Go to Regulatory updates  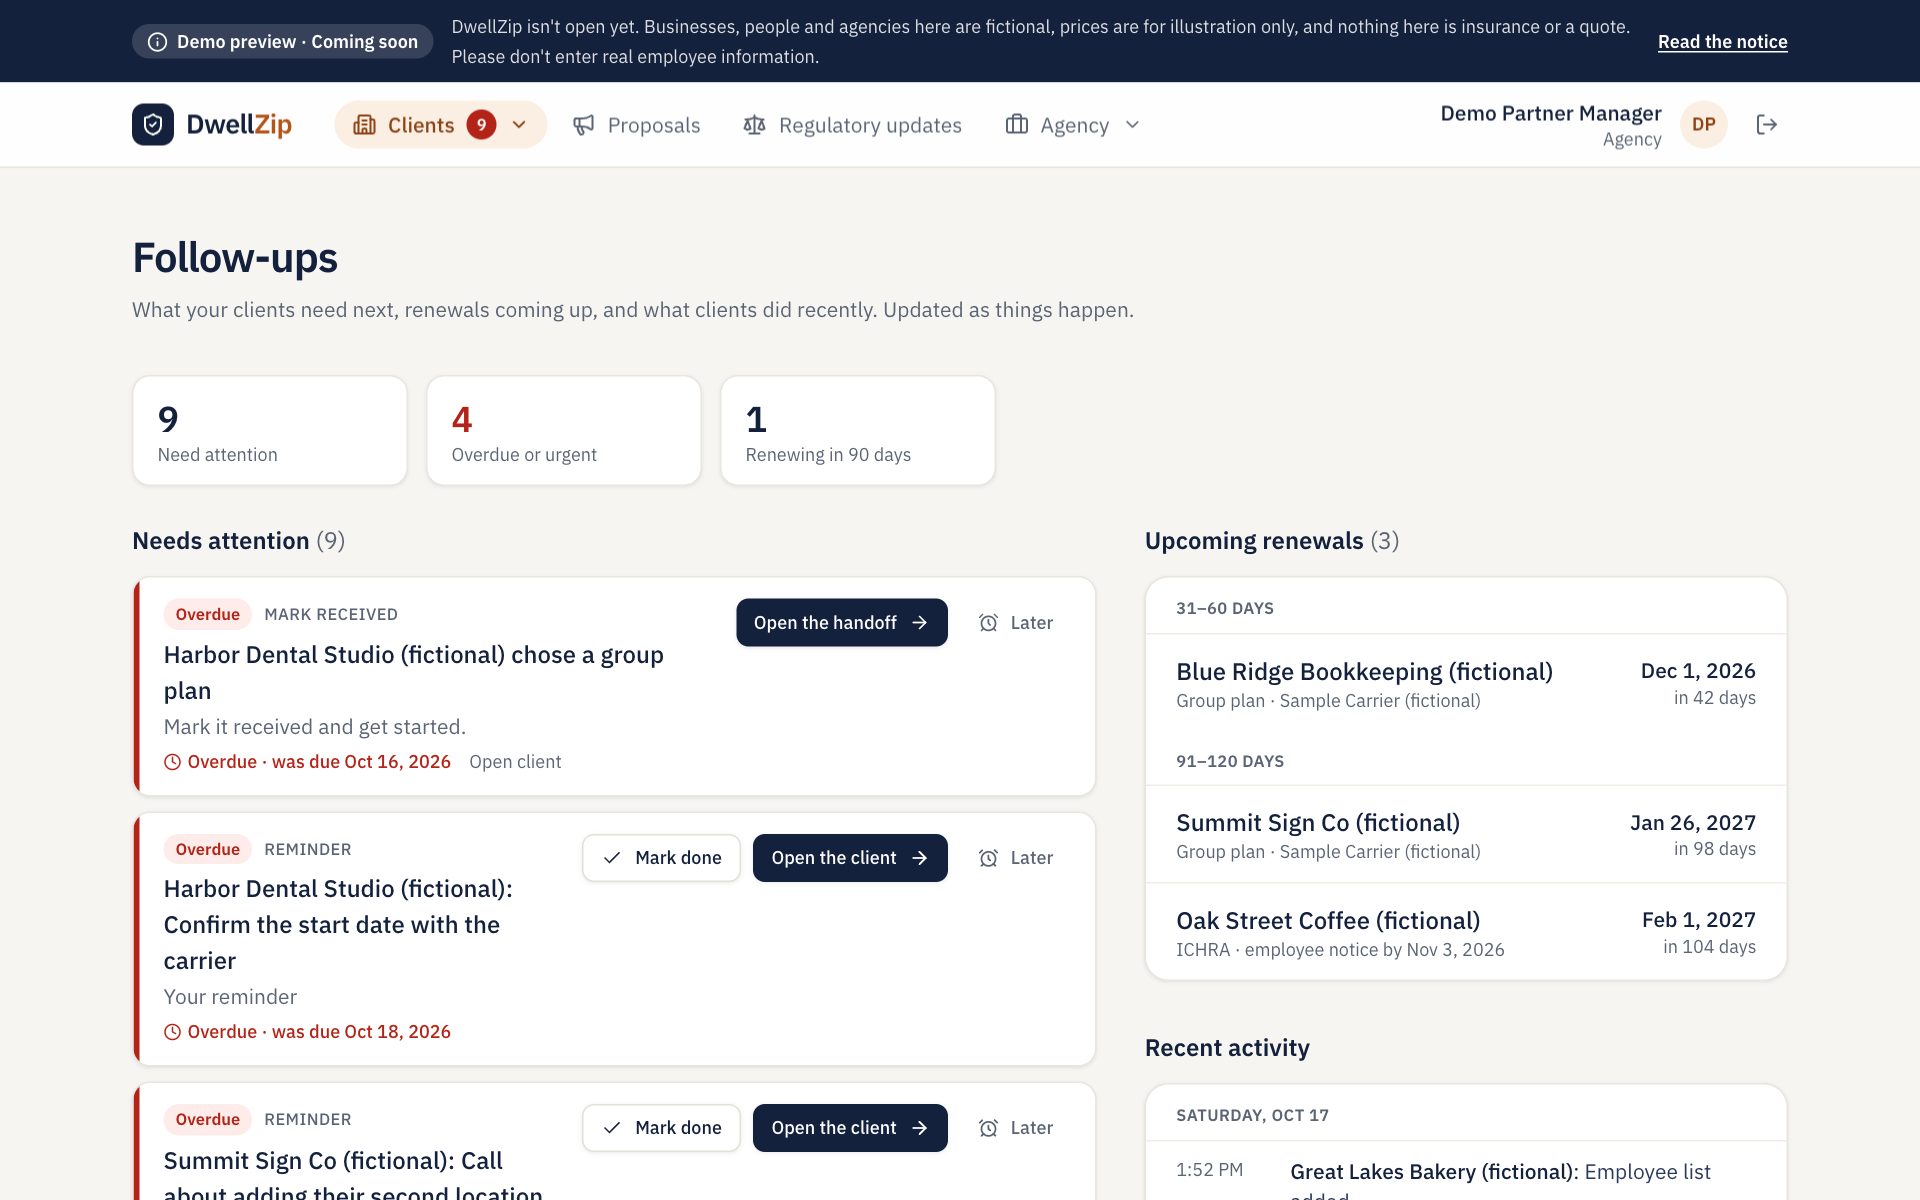[853, 125]
